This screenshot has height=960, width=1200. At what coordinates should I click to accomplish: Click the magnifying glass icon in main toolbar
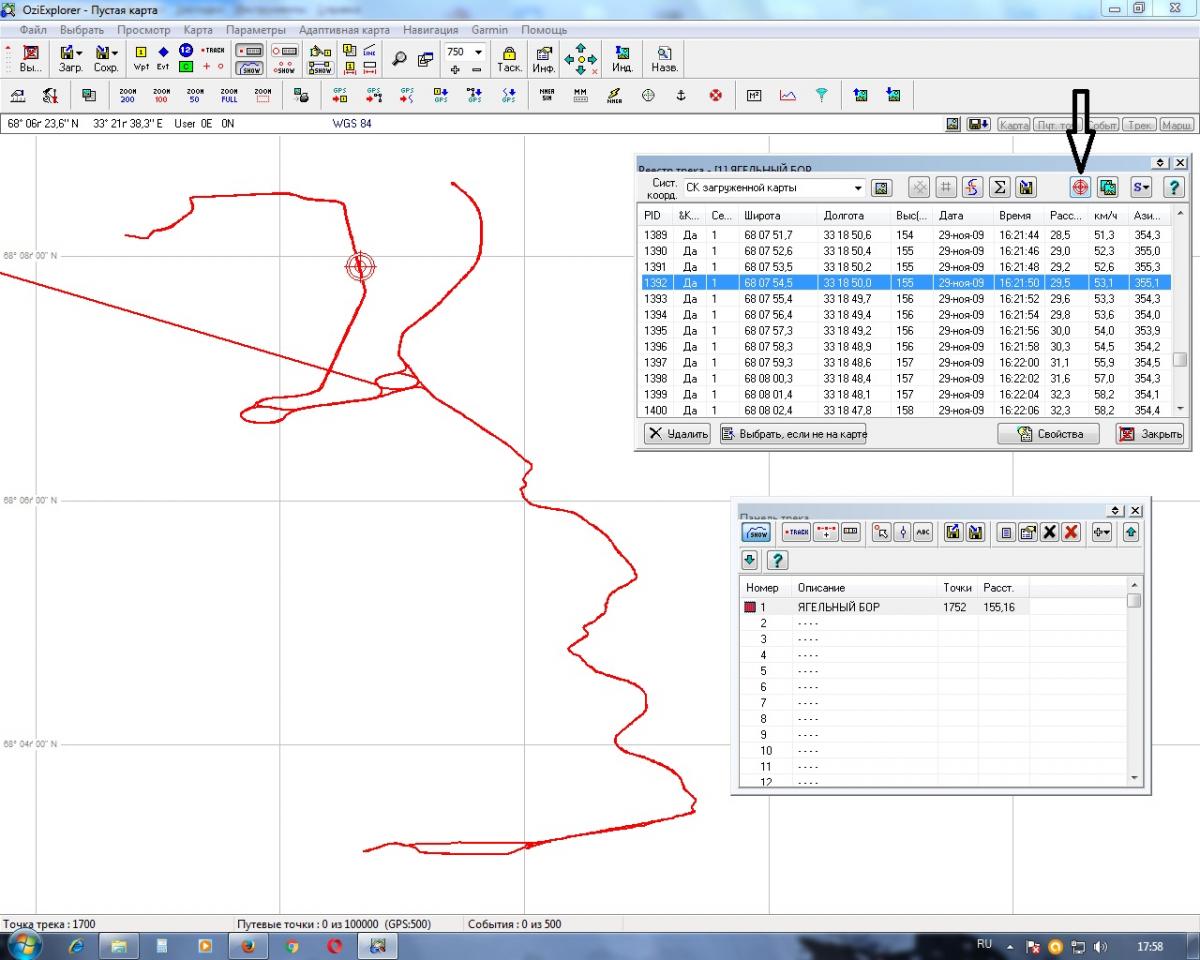(x=399, y=58)
